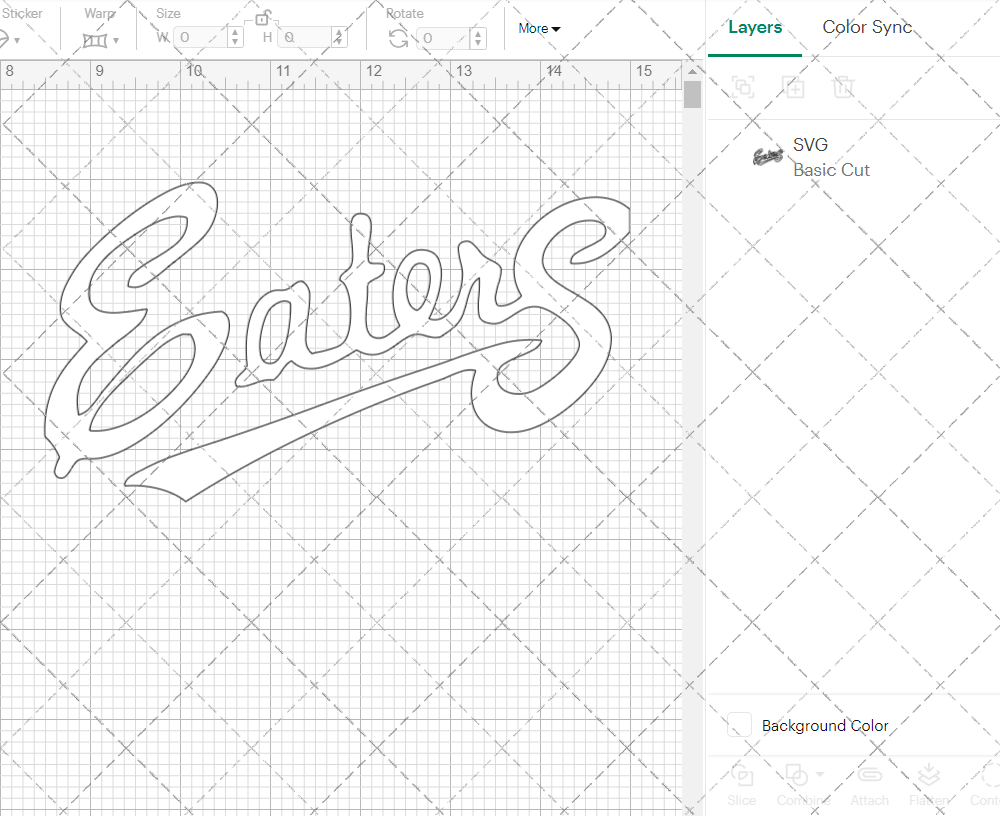The width and height of the screenshot is (1000, 816).
Task: Click the Warp tool icon
Action: 94,40
